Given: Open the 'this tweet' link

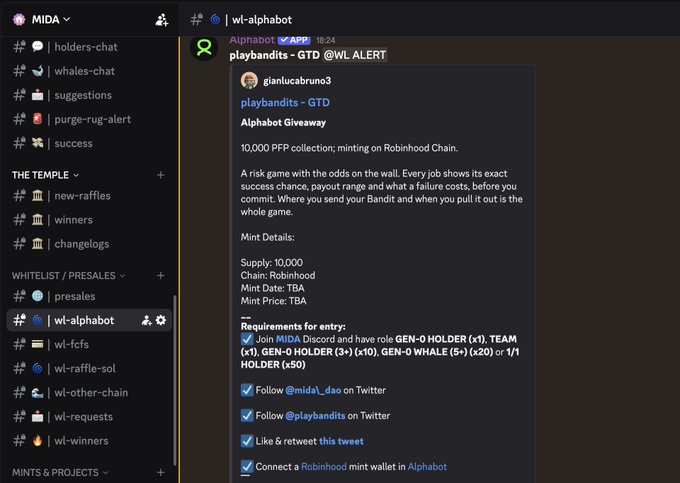Looking at the screenshot, I should point(341,441).
